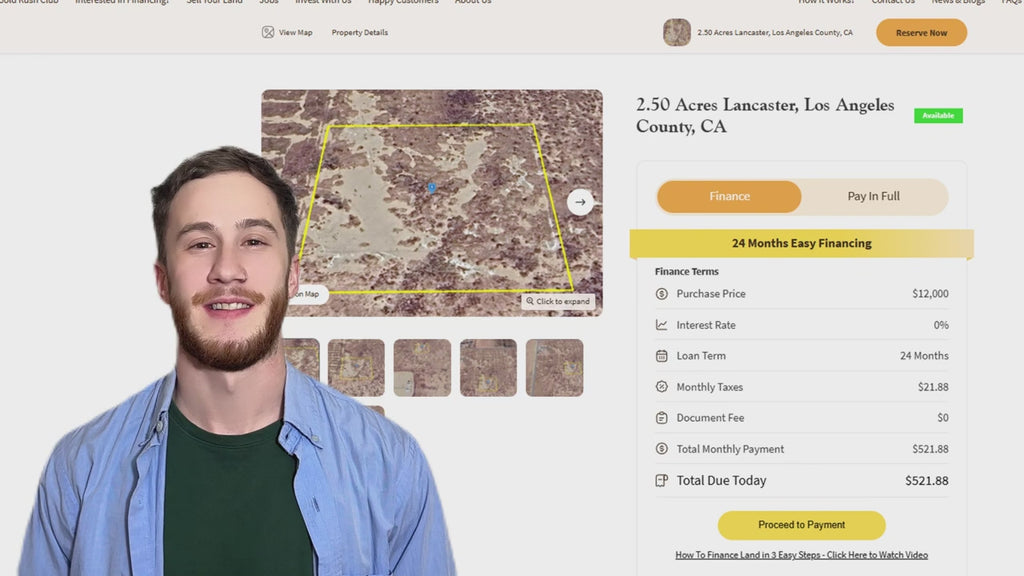
Task: Click the Document Fee clipboard icon
Action: 661,418
